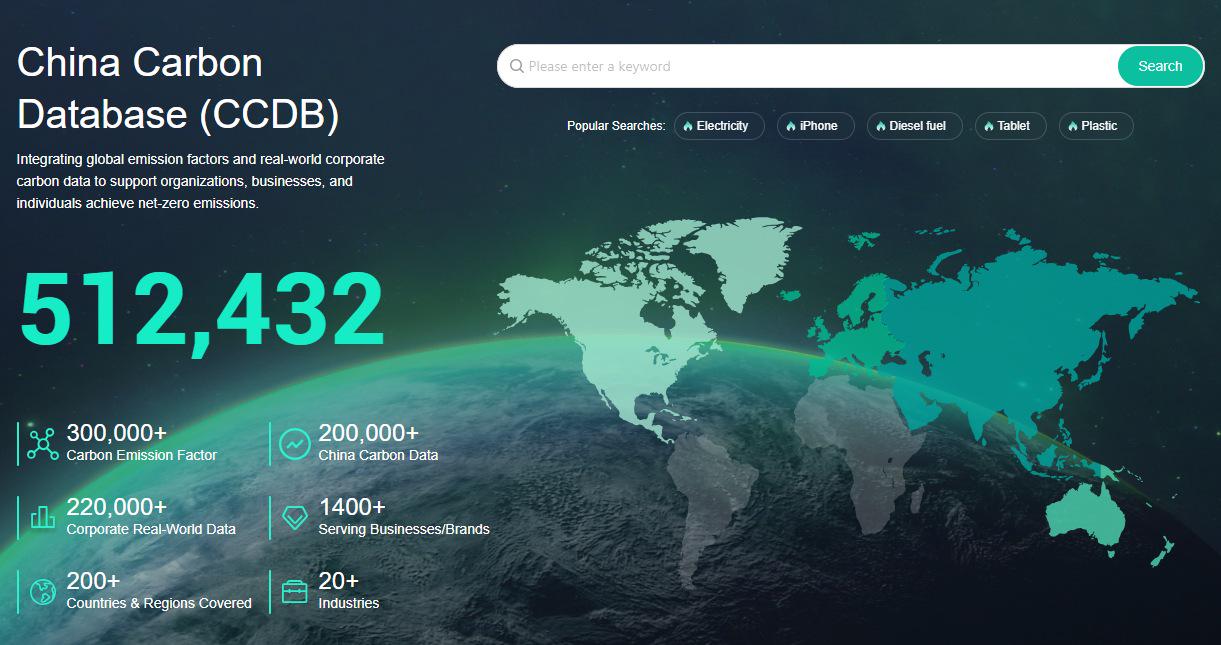Open the Electricity popular search
The height and width of the screenshot is (645, 1221).
(x=719, y=126)
